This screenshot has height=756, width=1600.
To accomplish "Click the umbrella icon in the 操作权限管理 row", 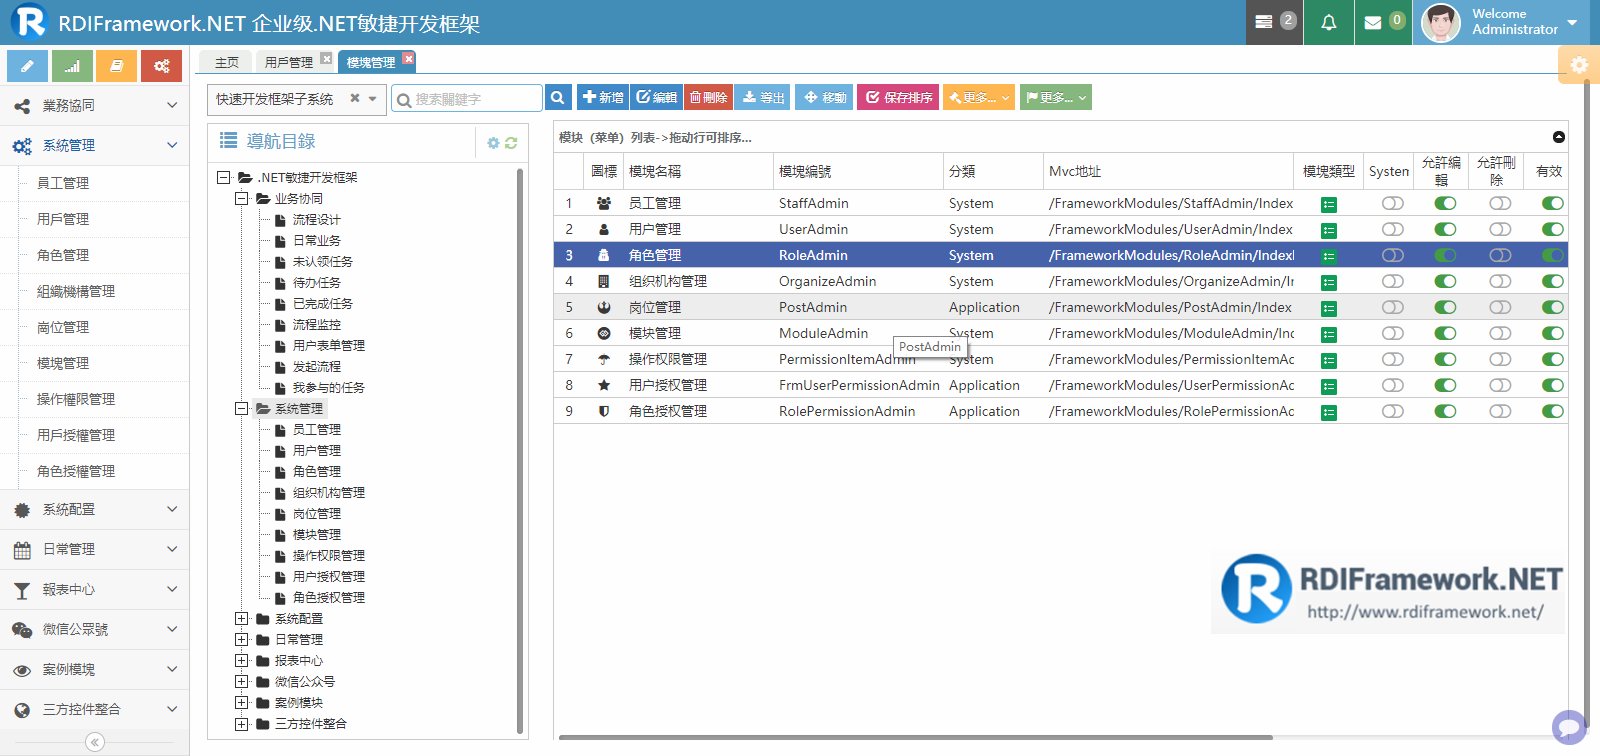I will [x=604, y=359].
